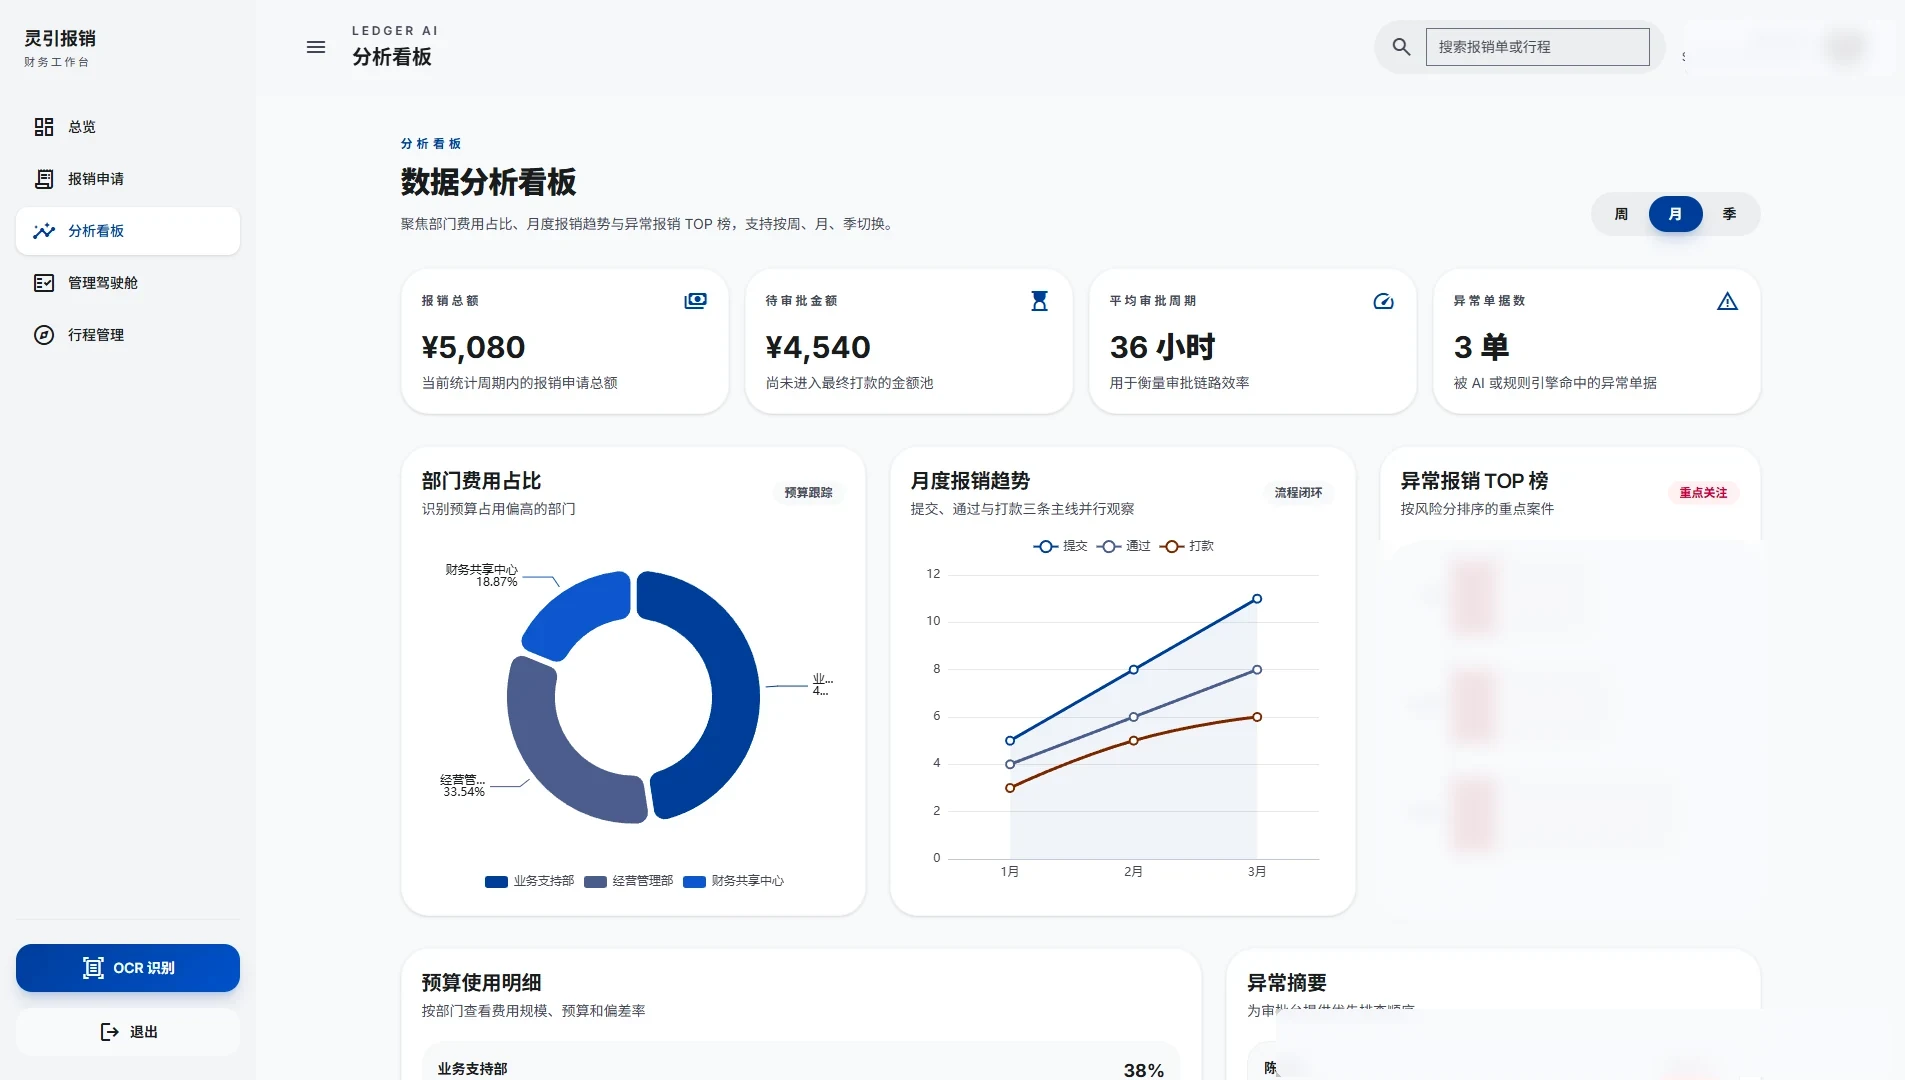Screen dimensions: 1905x1080
Task: Click the 1月 打款 data point at 3
Action: 1010,788
